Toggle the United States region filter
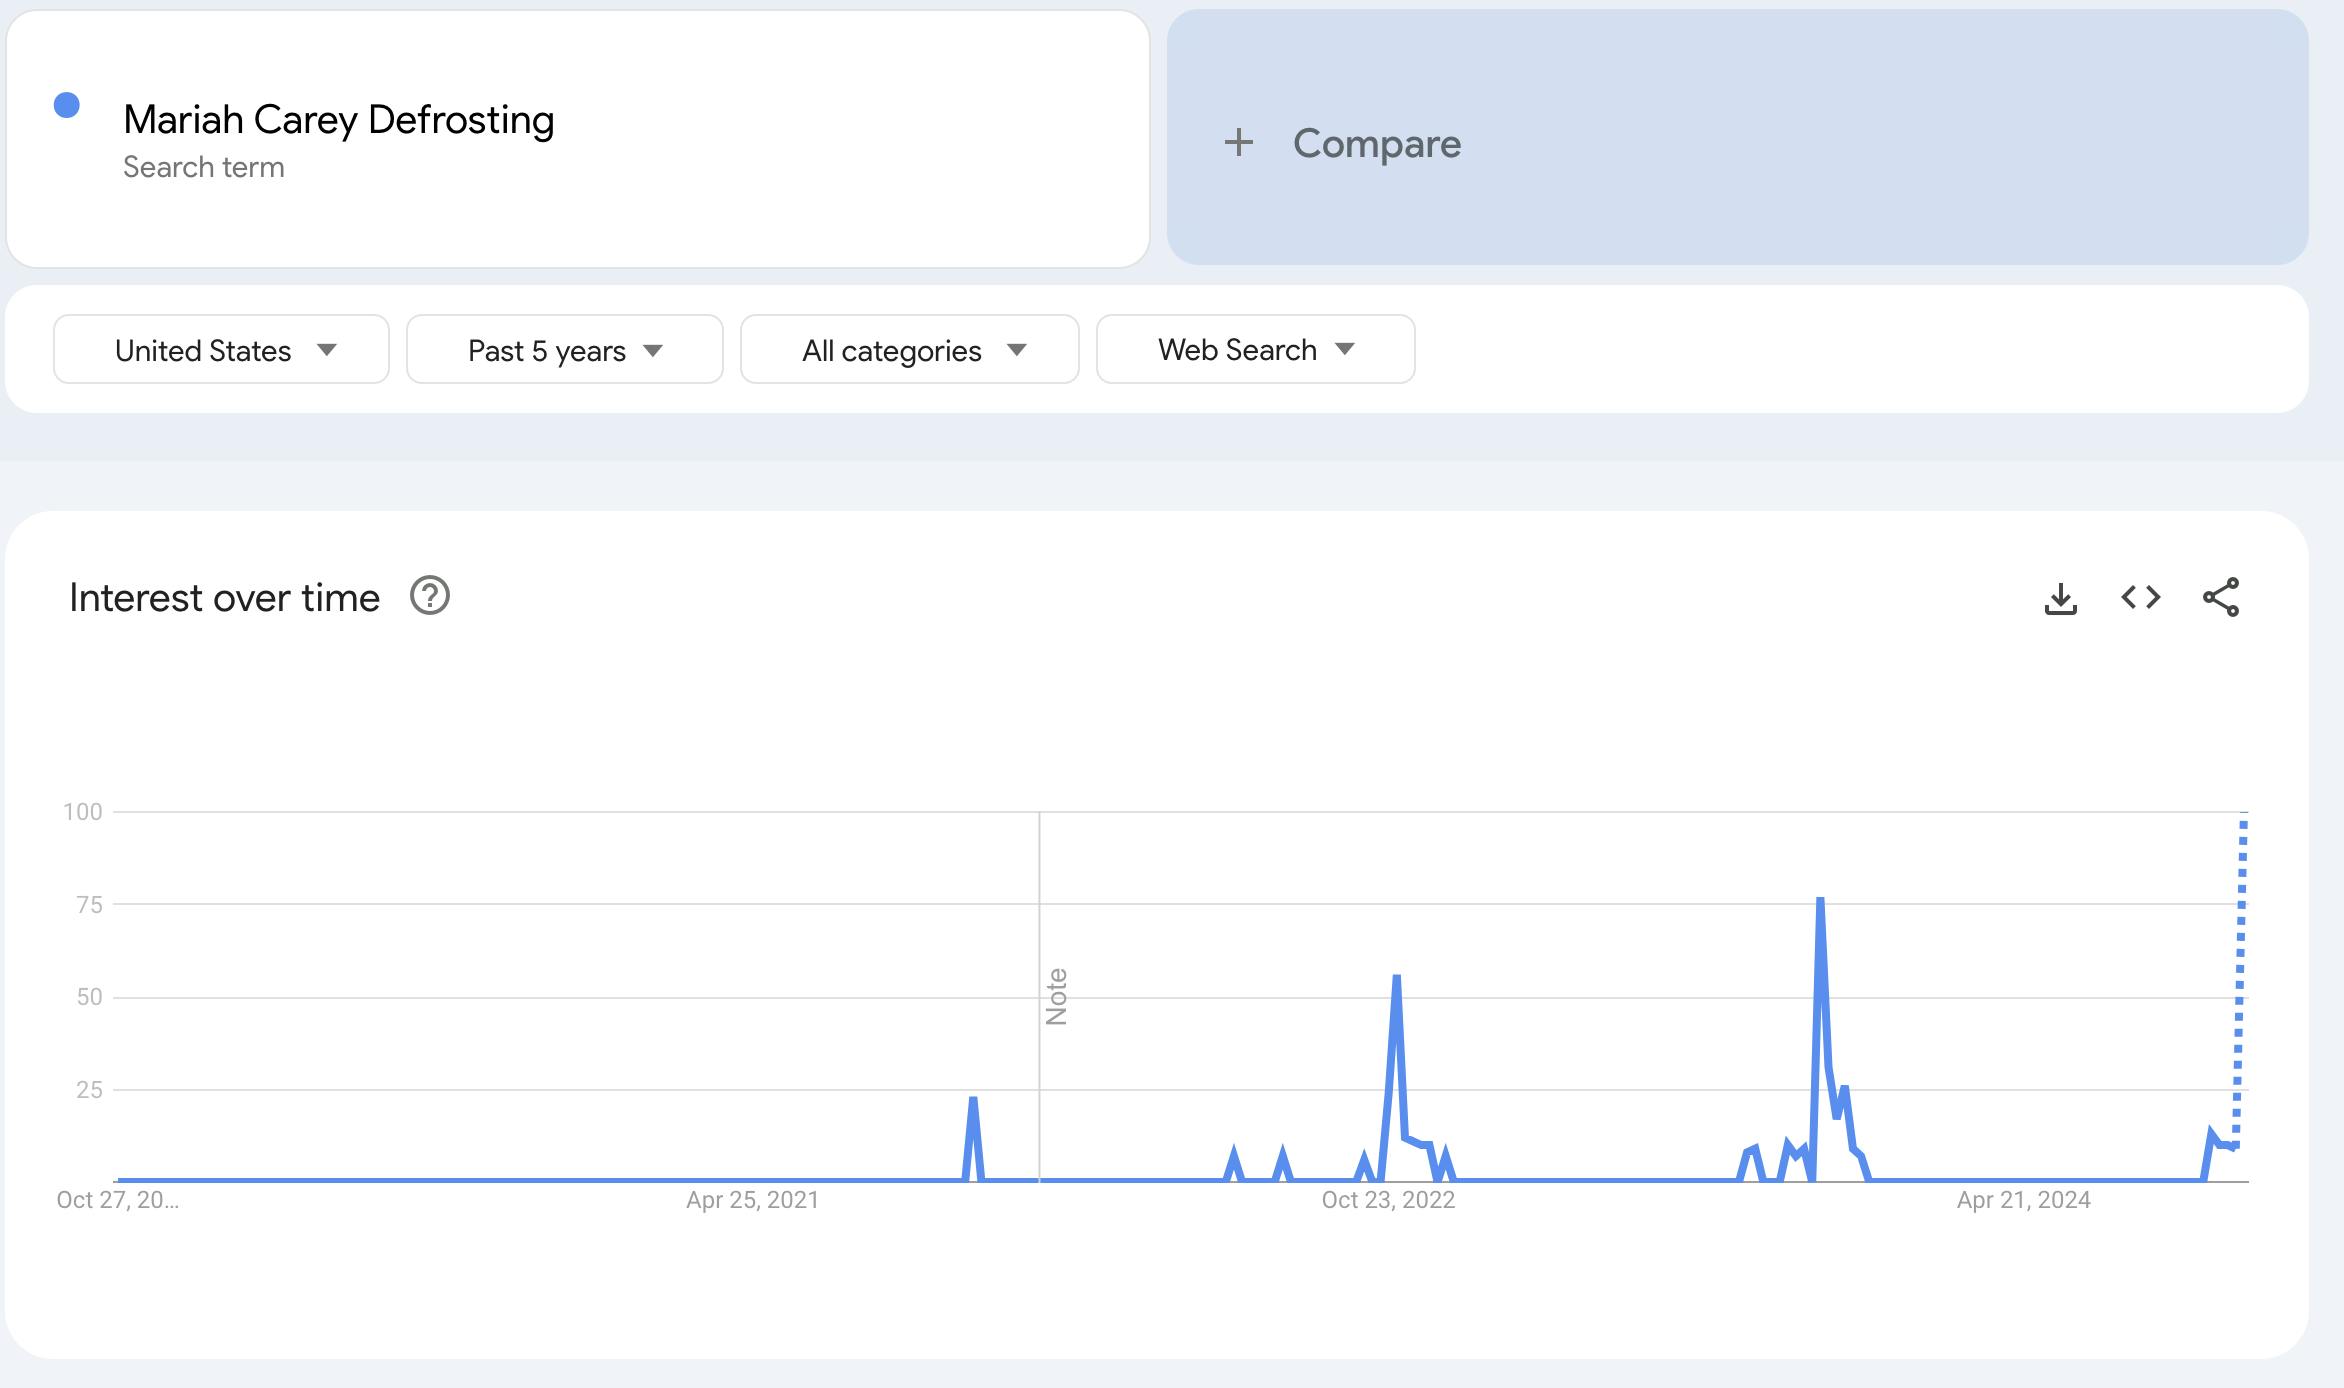 (216, 349)
